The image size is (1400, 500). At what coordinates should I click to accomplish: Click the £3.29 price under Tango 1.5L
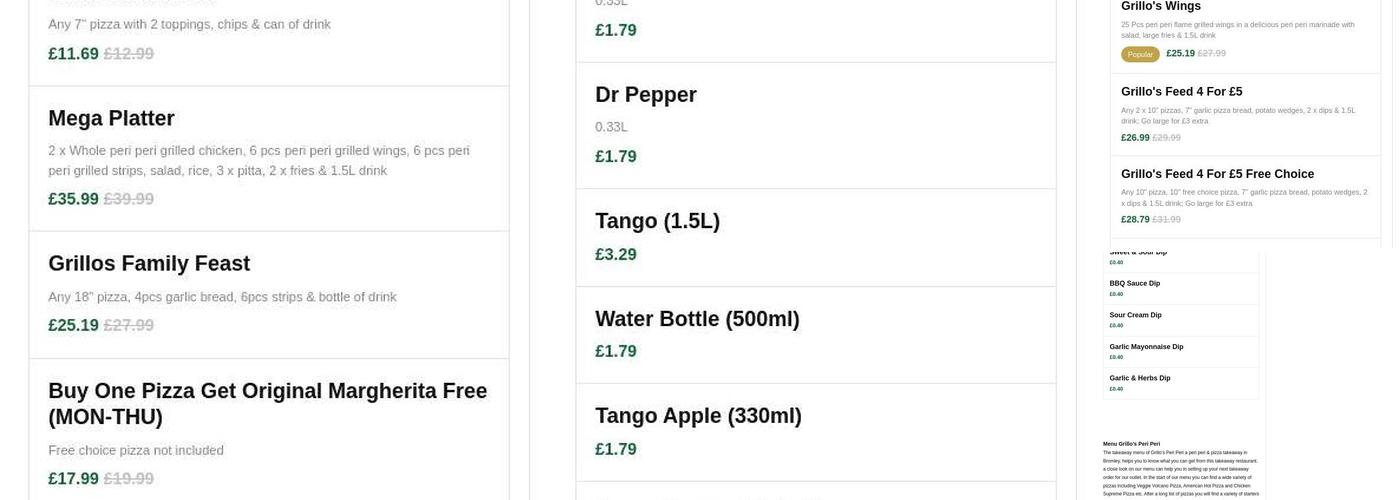616,254
